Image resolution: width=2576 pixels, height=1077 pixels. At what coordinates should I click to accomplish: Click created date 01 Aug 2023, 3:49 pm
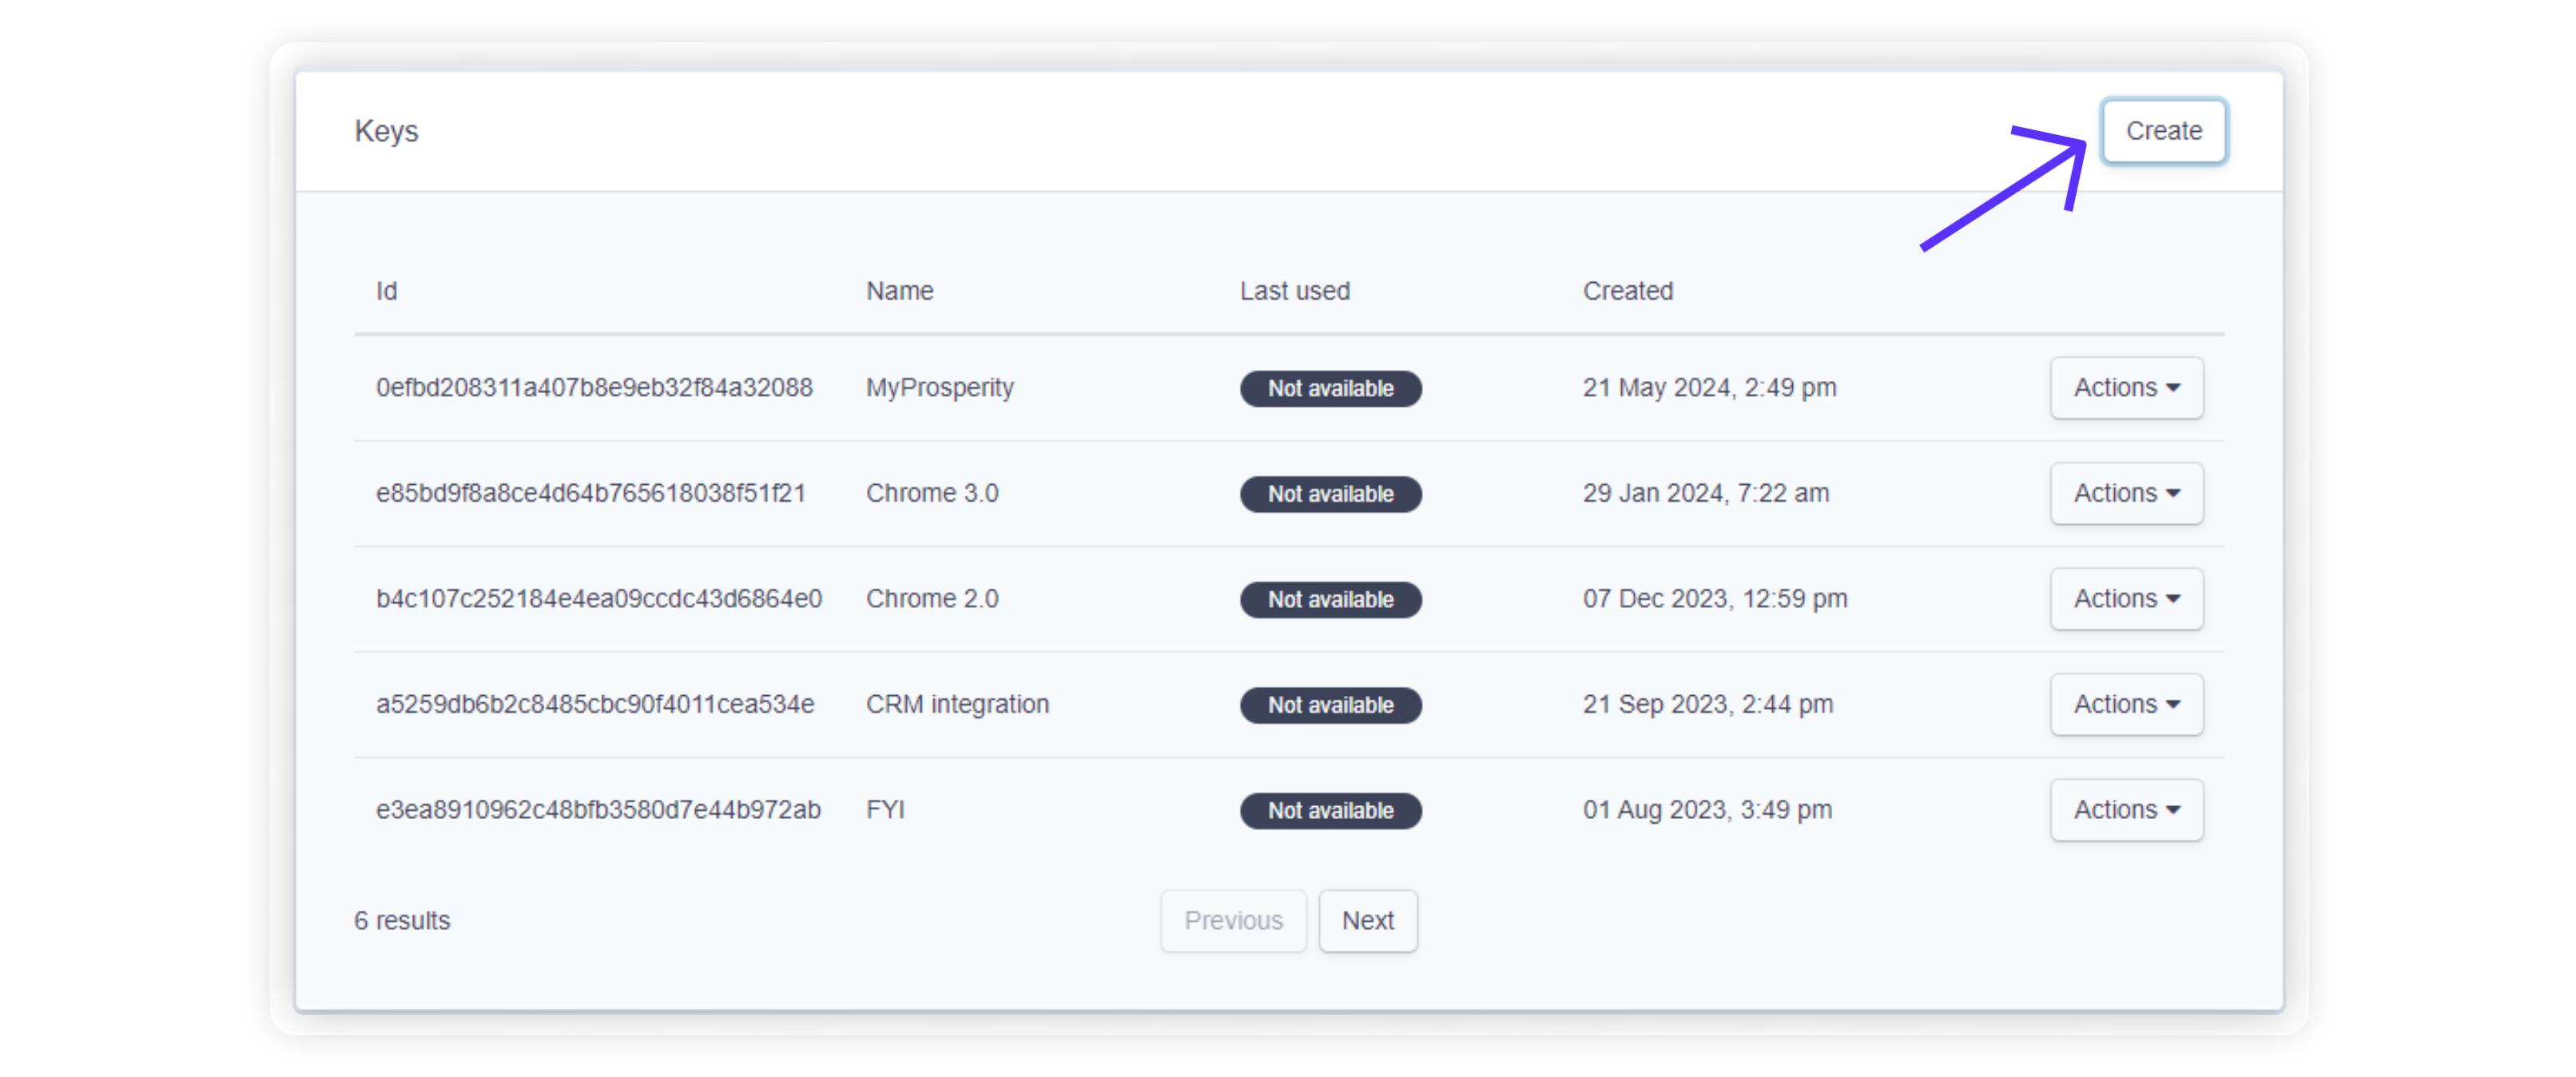[1707, 810]
